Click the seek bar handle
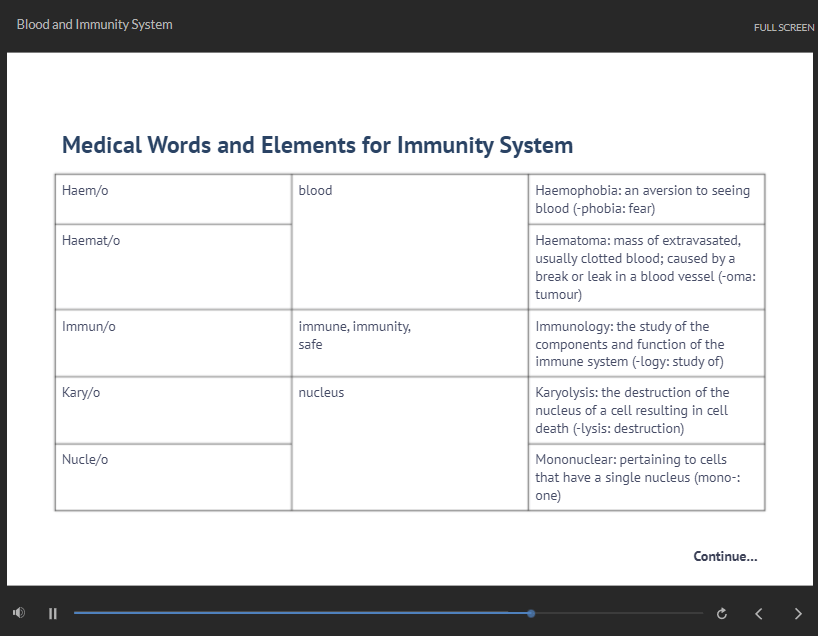 coord(530,613)
